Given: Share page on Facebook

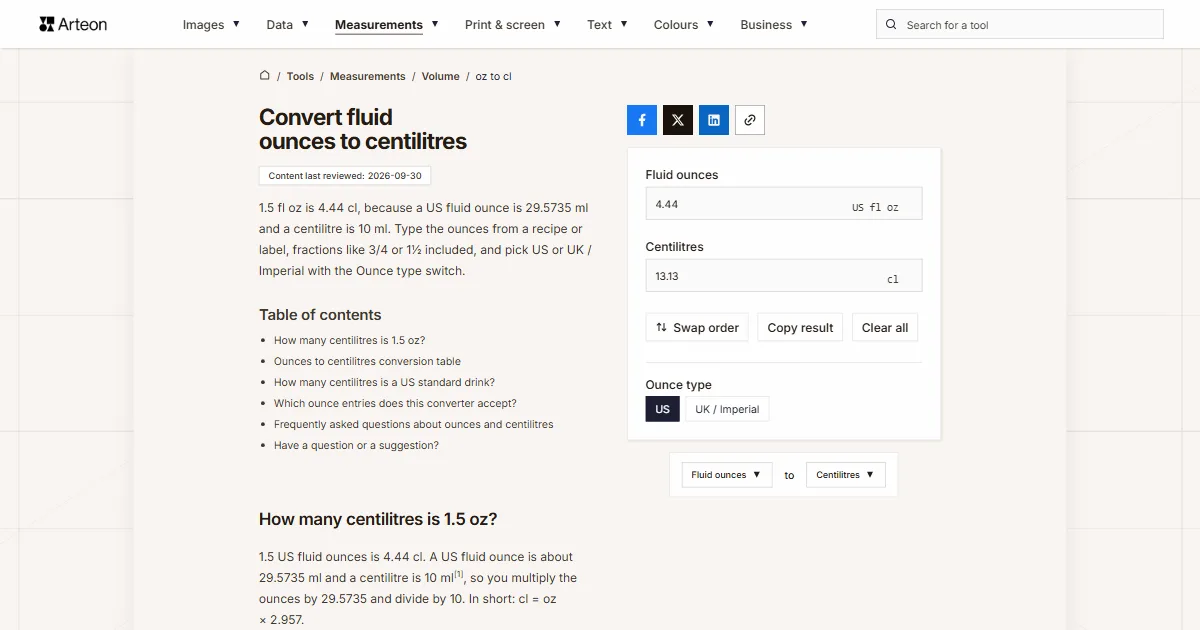Looking at the screenshot, I should [642, 120].
